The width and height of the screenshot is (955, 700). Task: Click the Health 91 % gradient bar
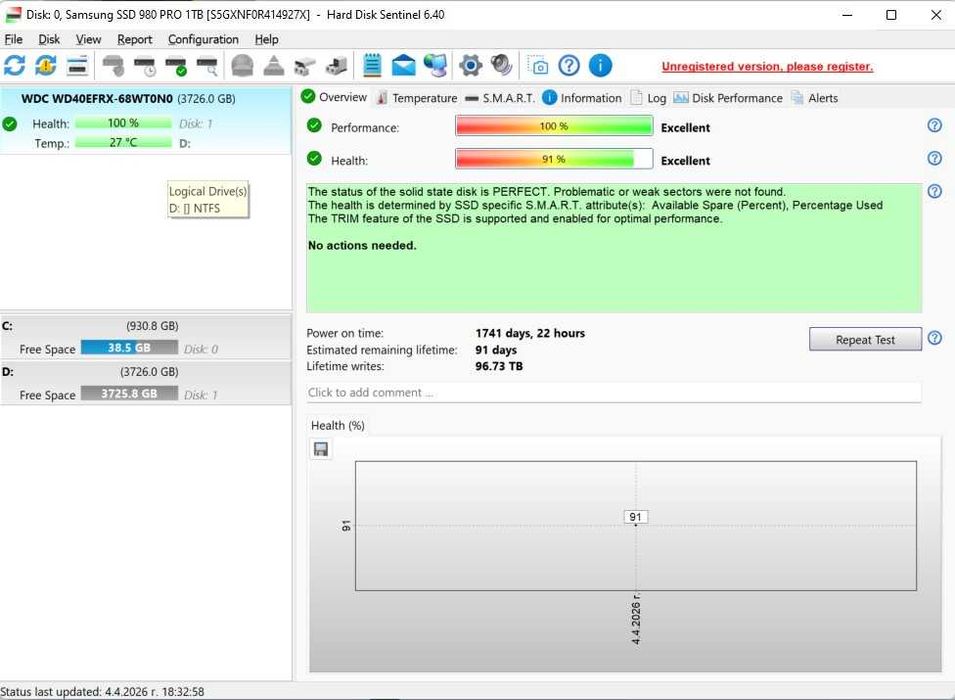[554, 159]
